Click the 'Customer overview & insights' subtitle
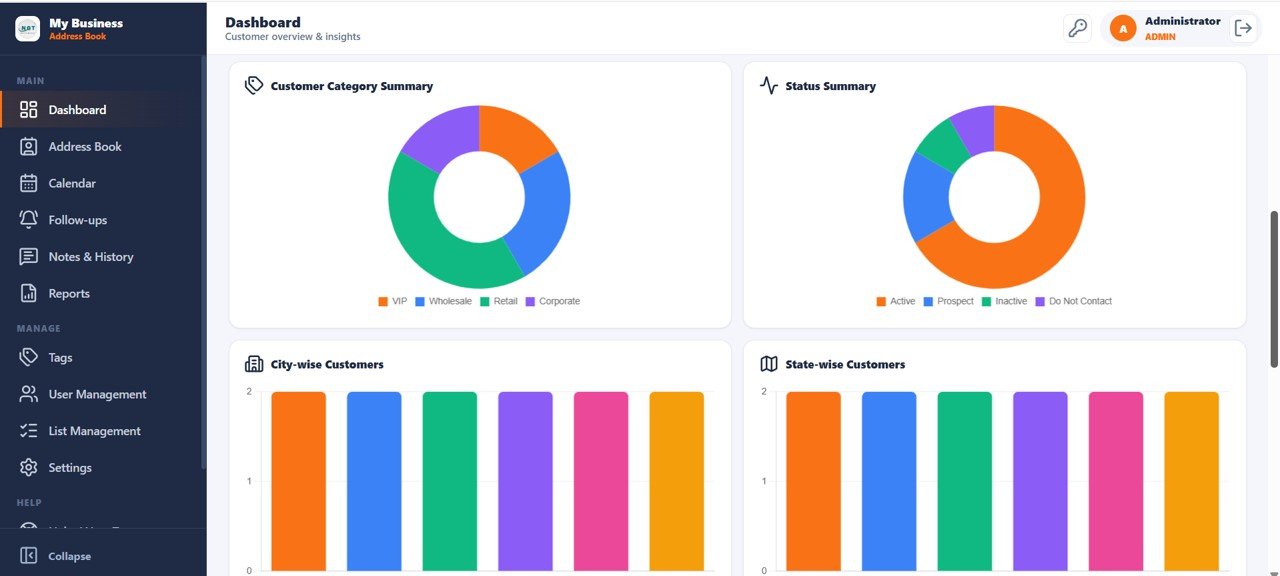 point(293,37)
